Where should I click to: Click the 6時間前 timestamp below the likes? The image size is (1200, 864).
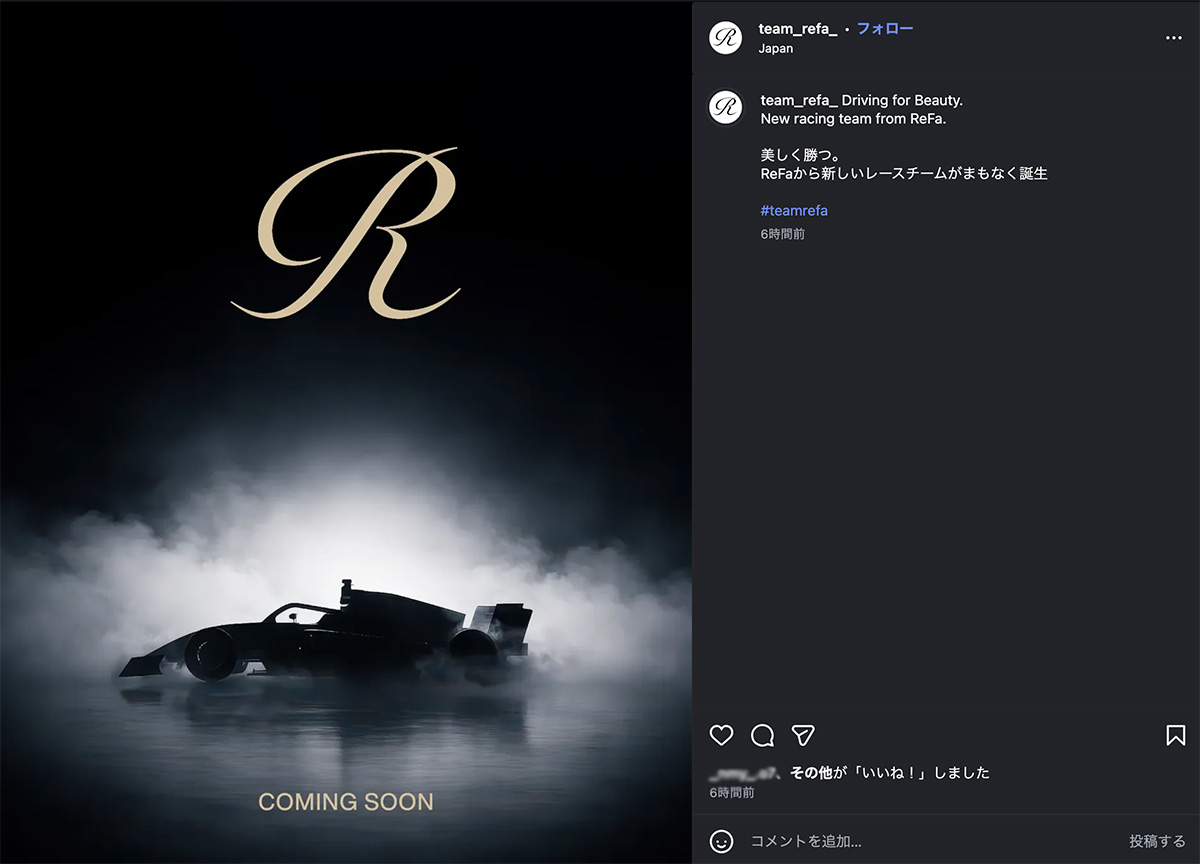pos(732,793)
